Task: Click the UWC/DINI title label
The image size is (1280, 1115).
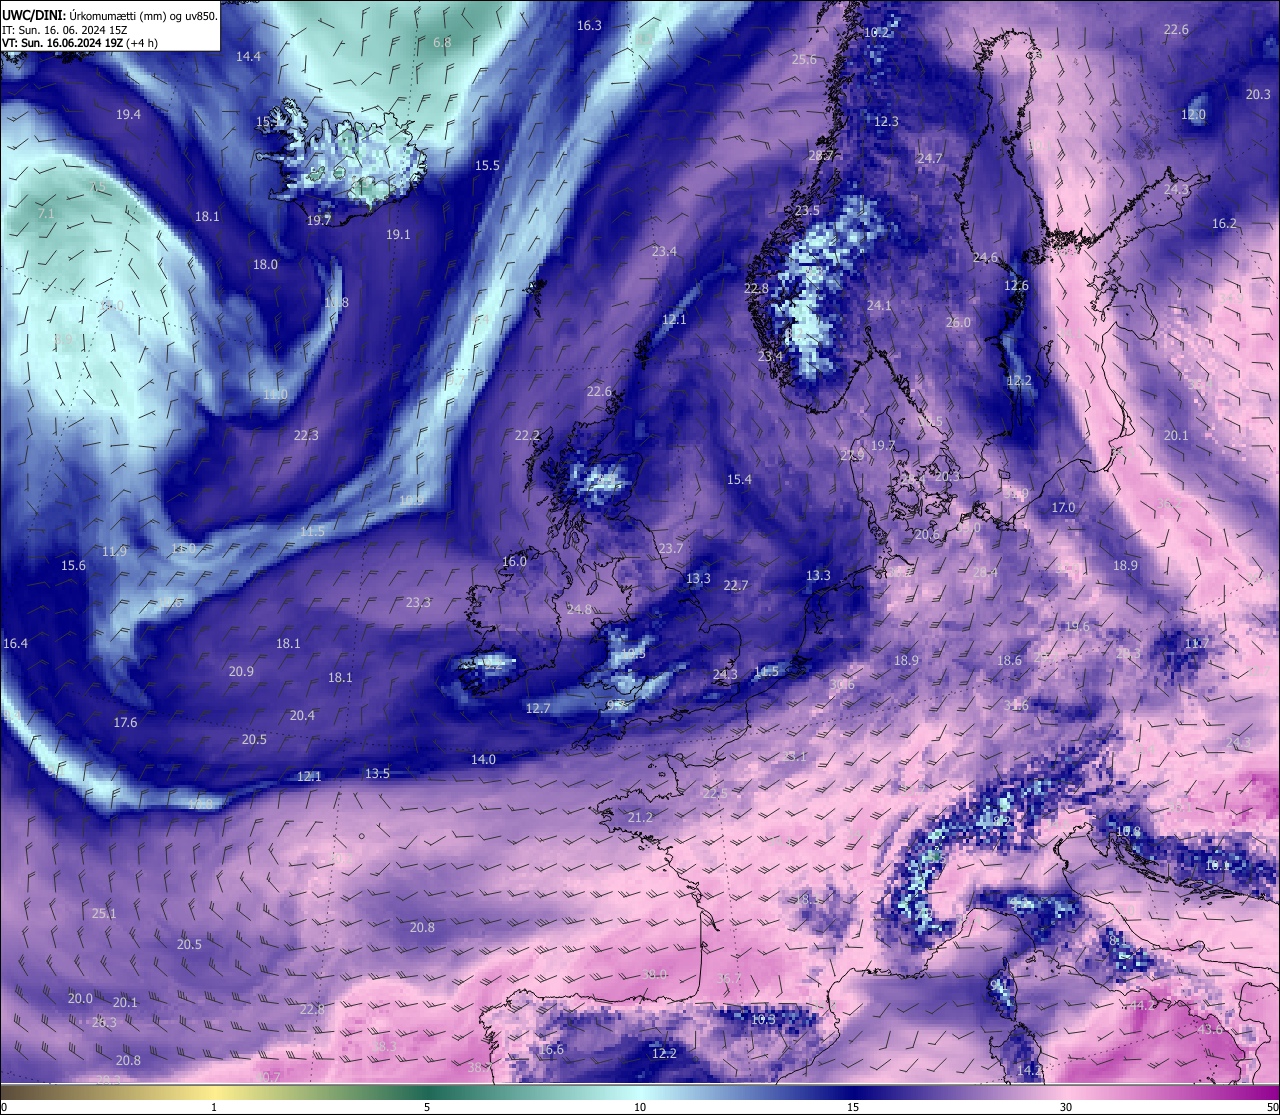Action: click(34, 15)
